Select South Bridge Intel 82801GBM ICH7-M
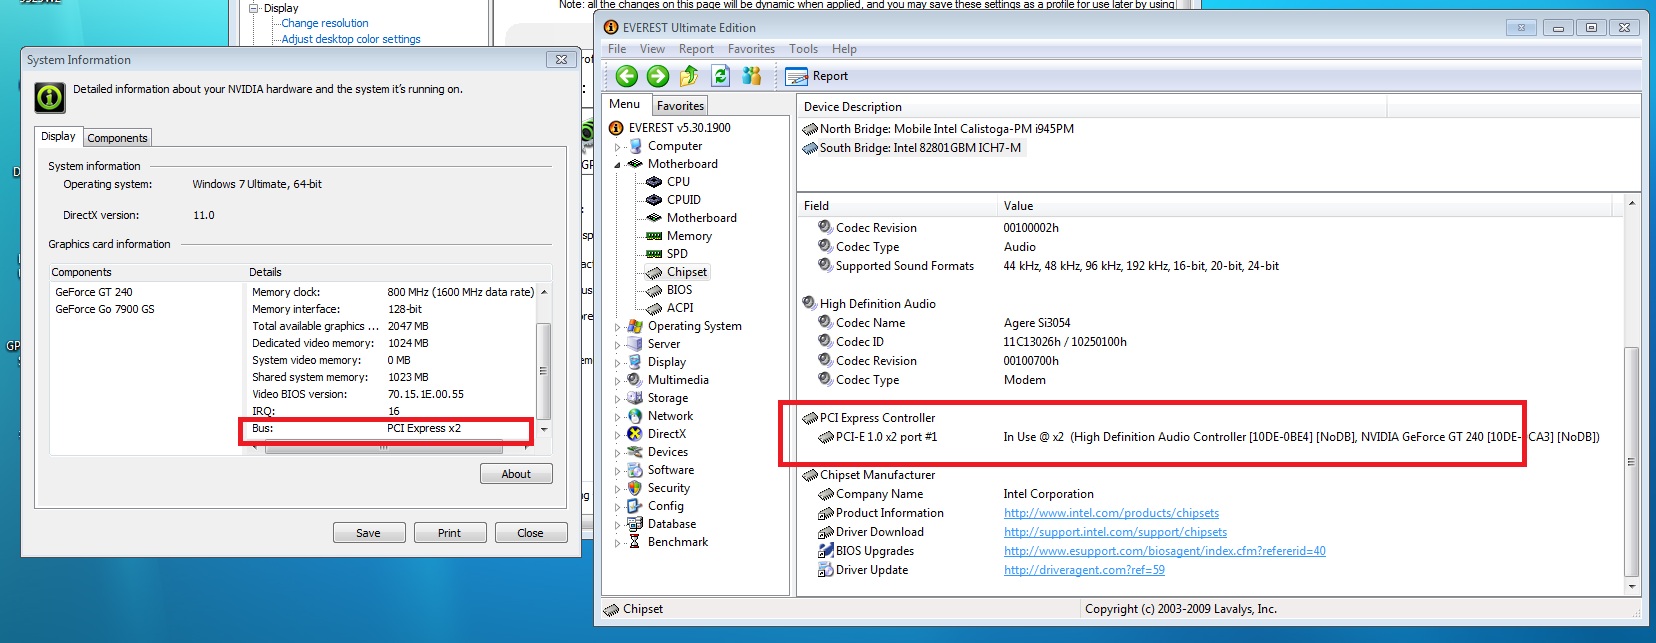The height and width of the screenshot is (643, 1656). [920, 148]
